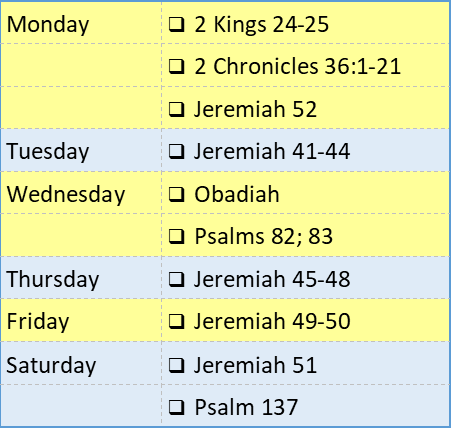
Task: Tick the Obadiah checkbox
Action: pyautogui.click(x=176, y=194)
